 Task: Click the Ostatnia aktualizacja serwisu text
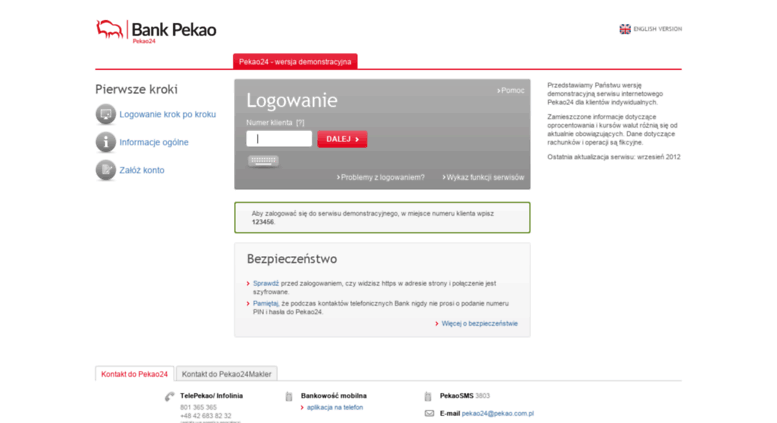point(614,157)
